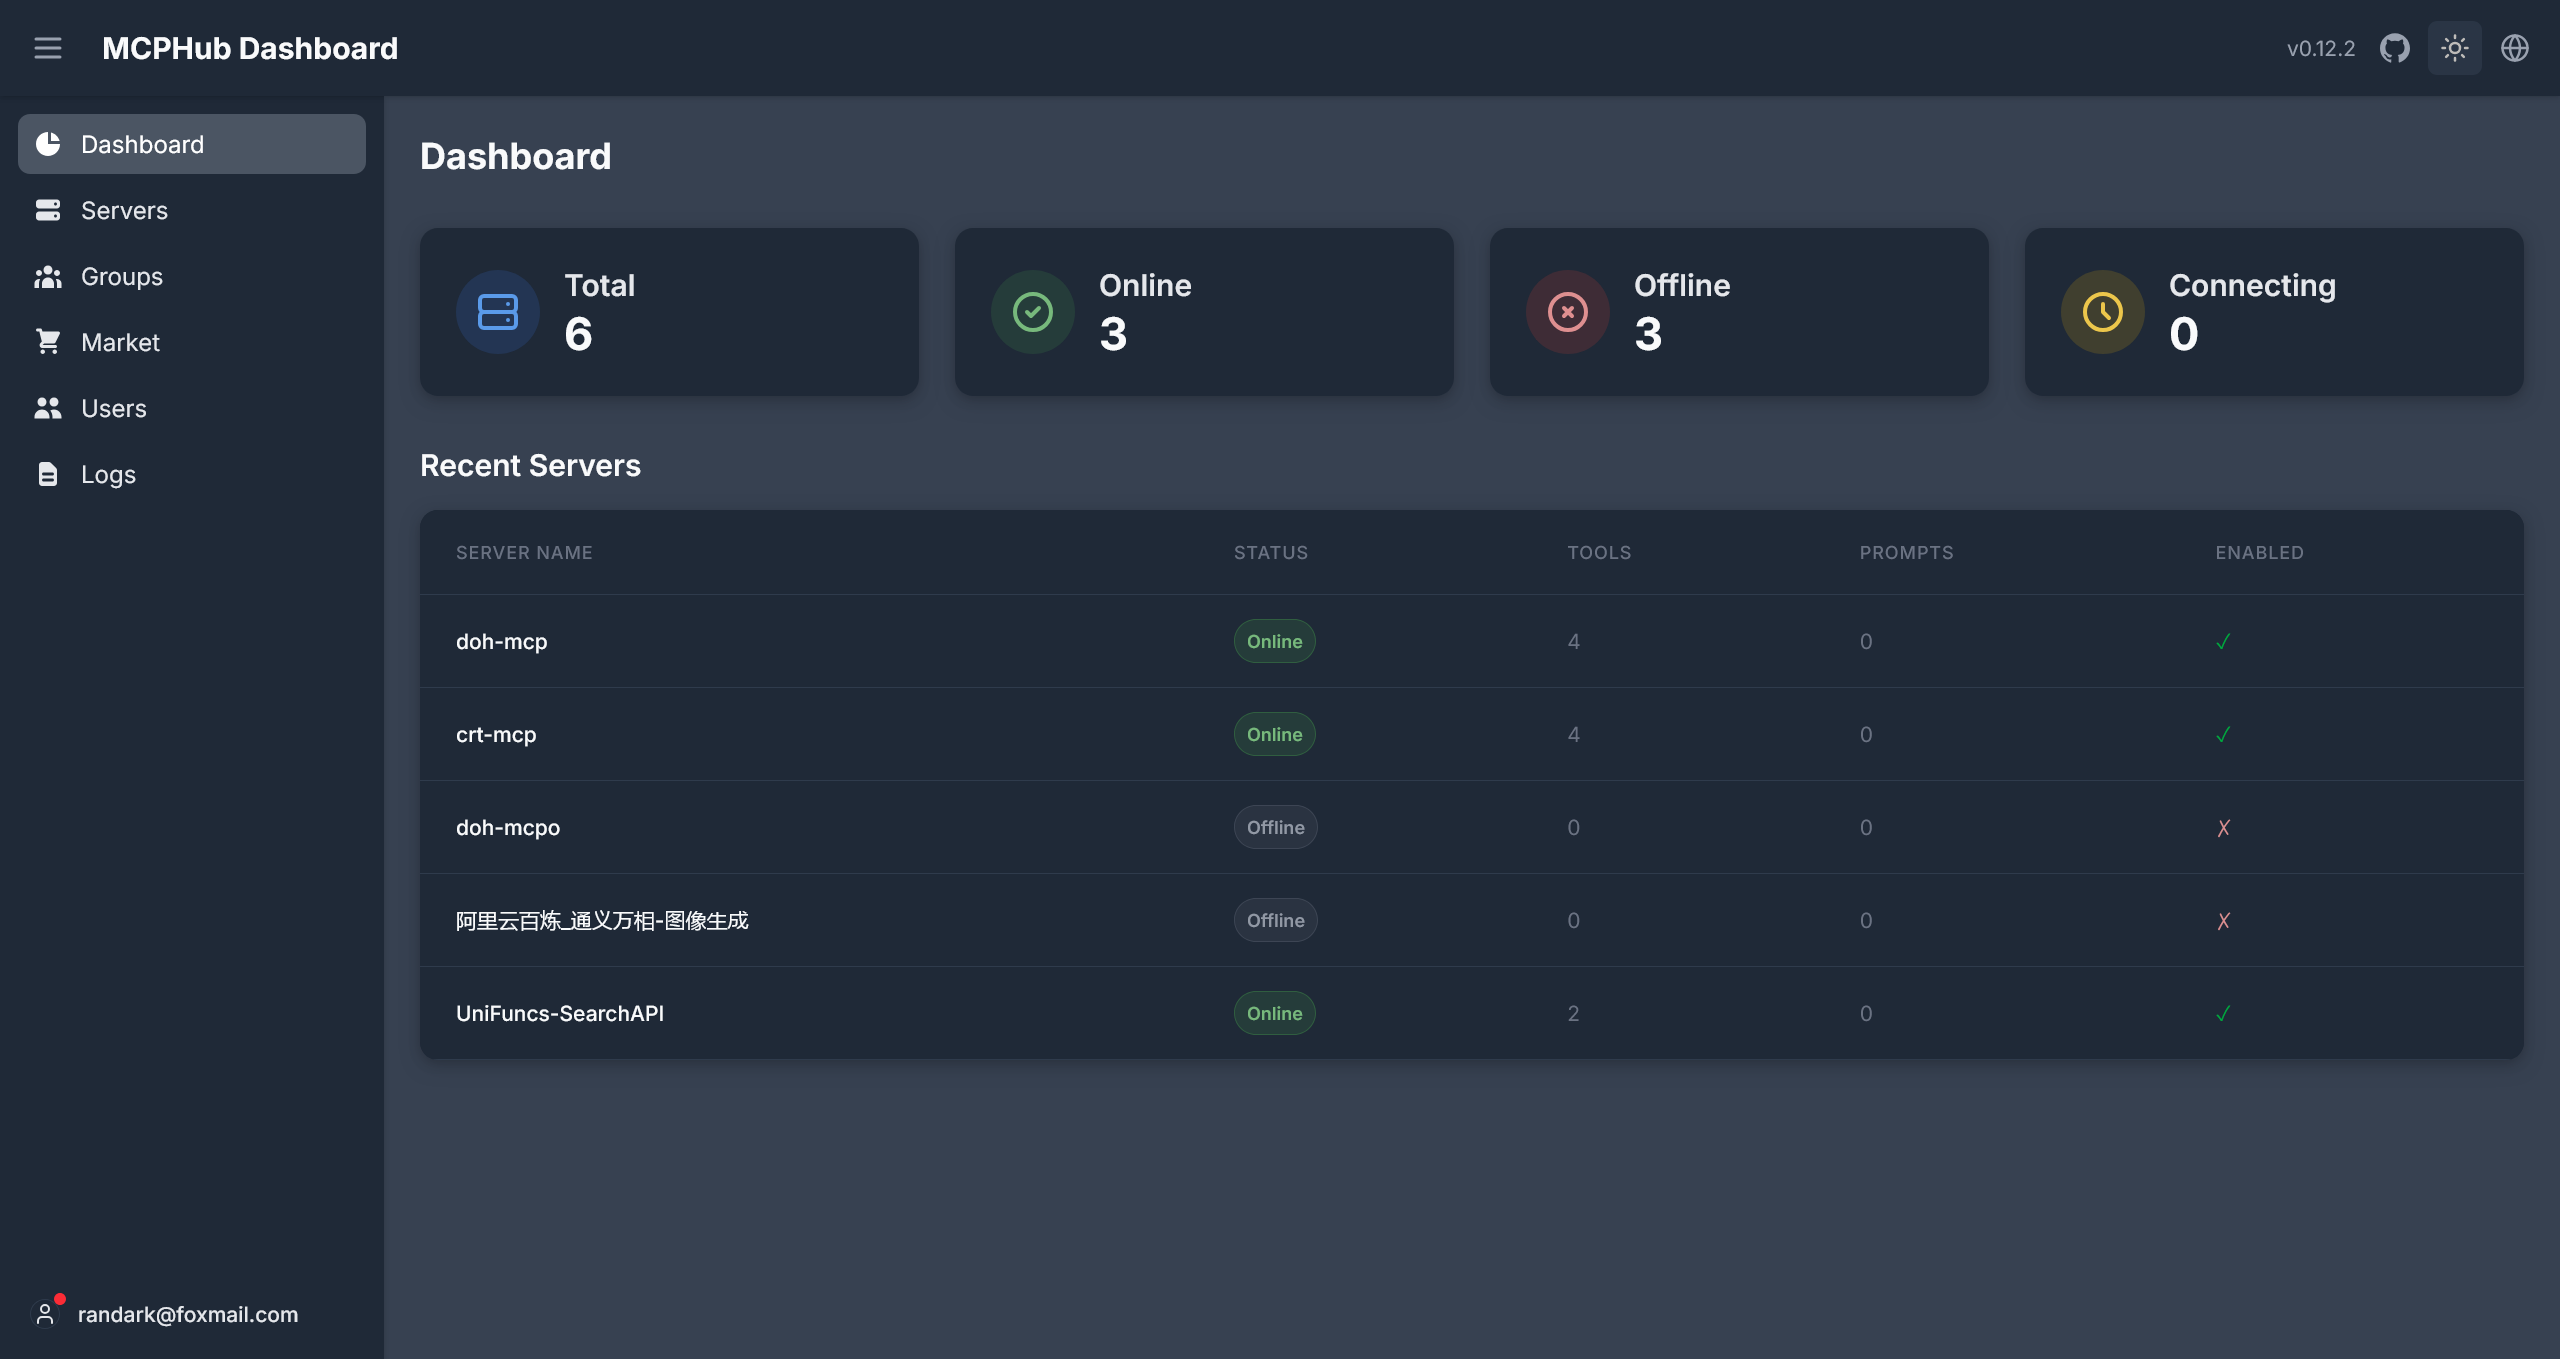Viewport: 2560px width, 1359px height.
Task: Open the Users page icon
Action: tap(47, 408)
